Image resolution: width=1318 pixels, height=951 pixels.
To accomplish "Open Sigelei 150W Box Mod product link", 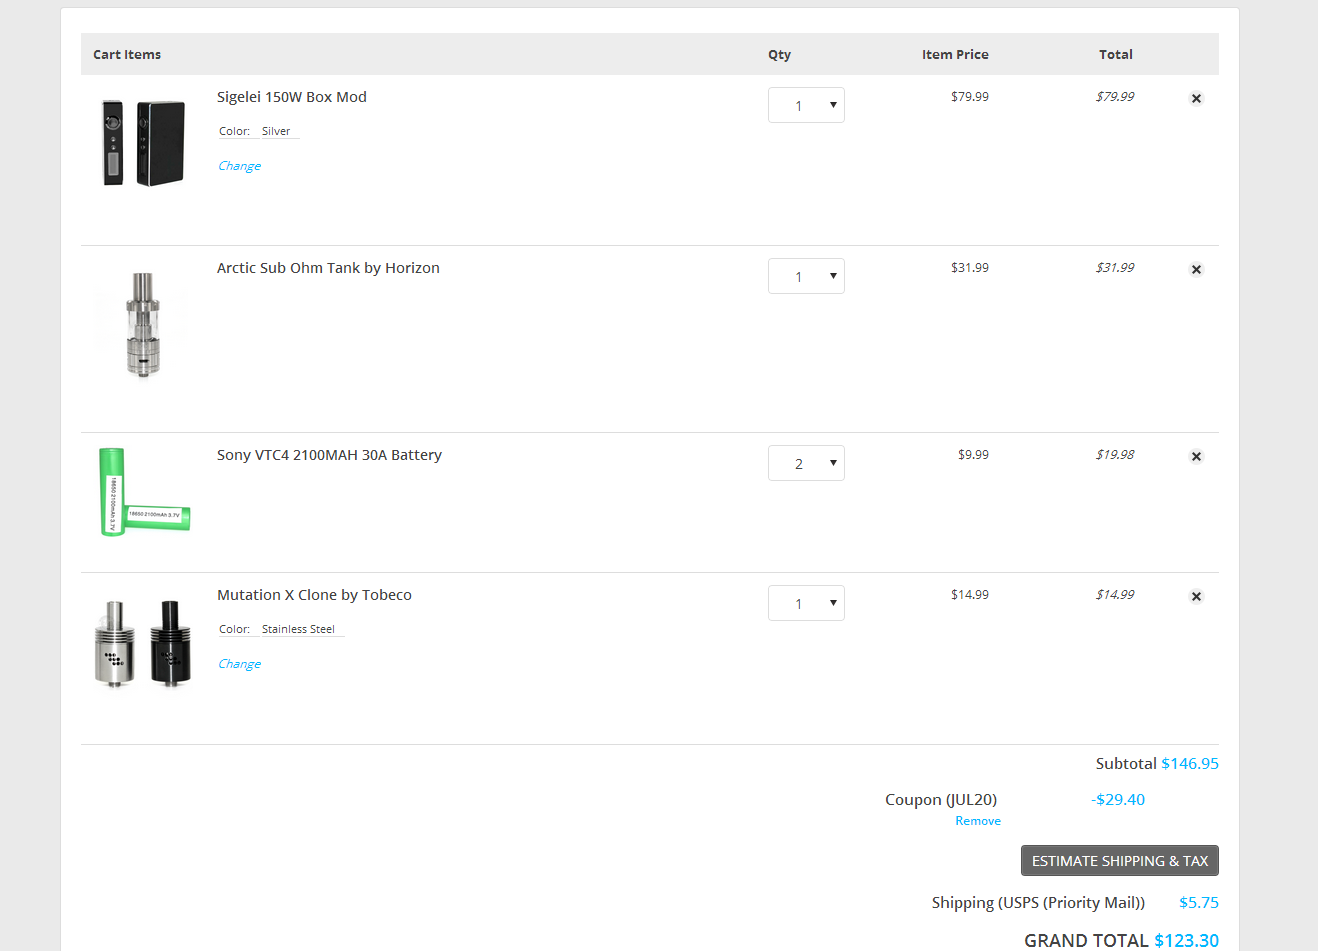I will (292, 97).
